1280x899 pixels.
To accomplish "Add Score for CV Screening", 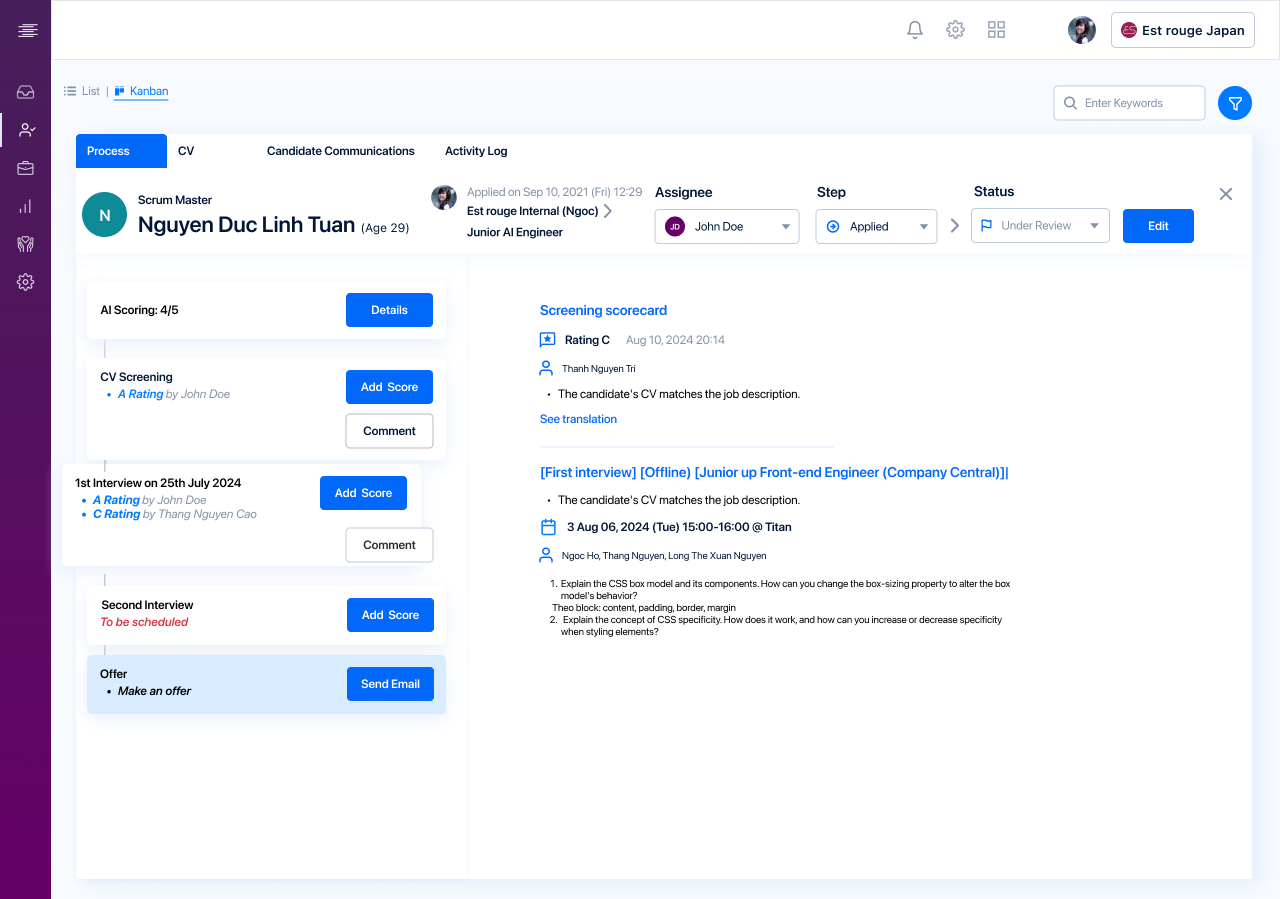I will click(389, 387).
